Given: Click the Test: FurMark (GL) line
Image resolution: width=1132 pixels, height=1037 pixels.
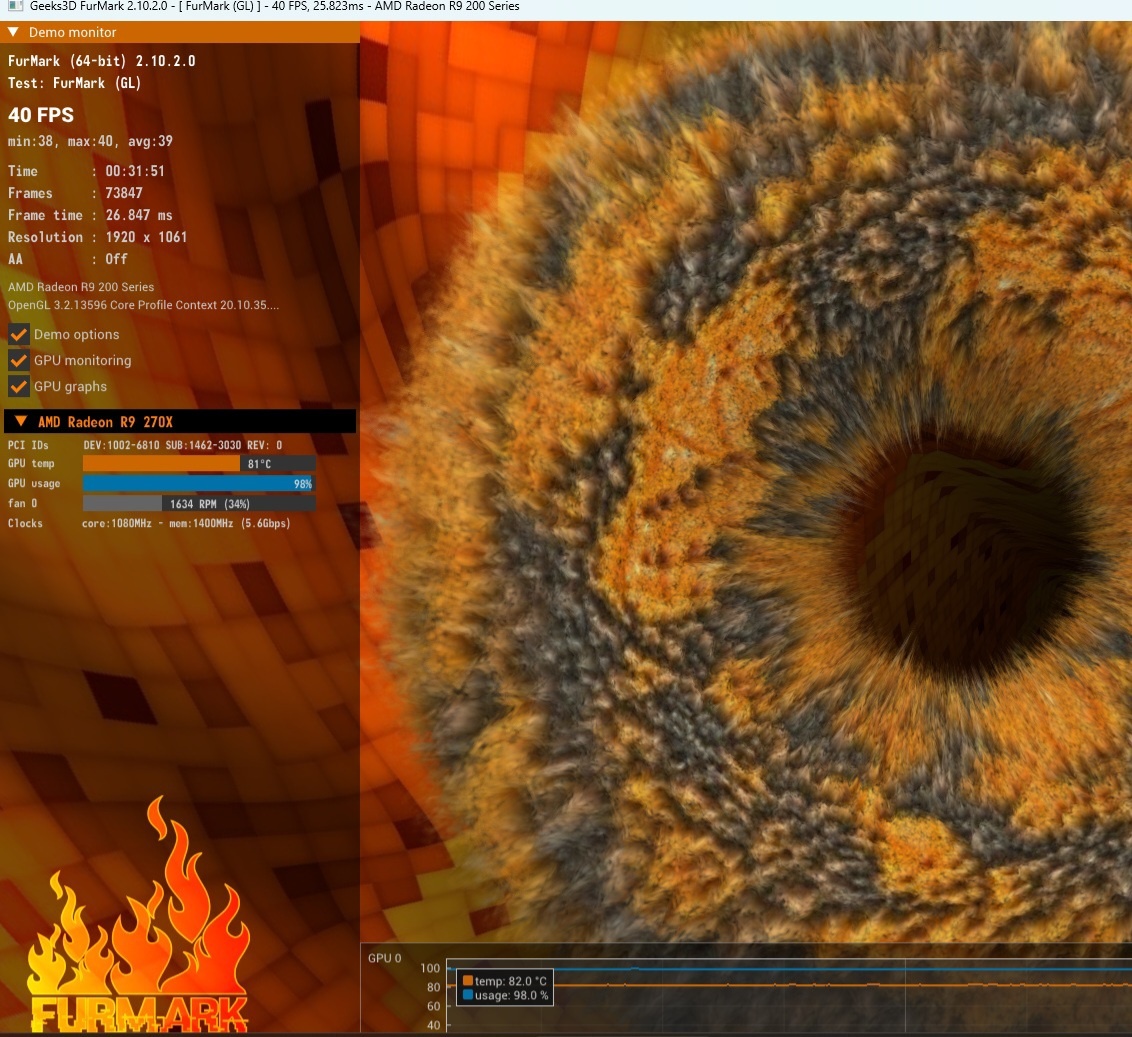Looking at the screenshot, I should (x=74, y=83).
